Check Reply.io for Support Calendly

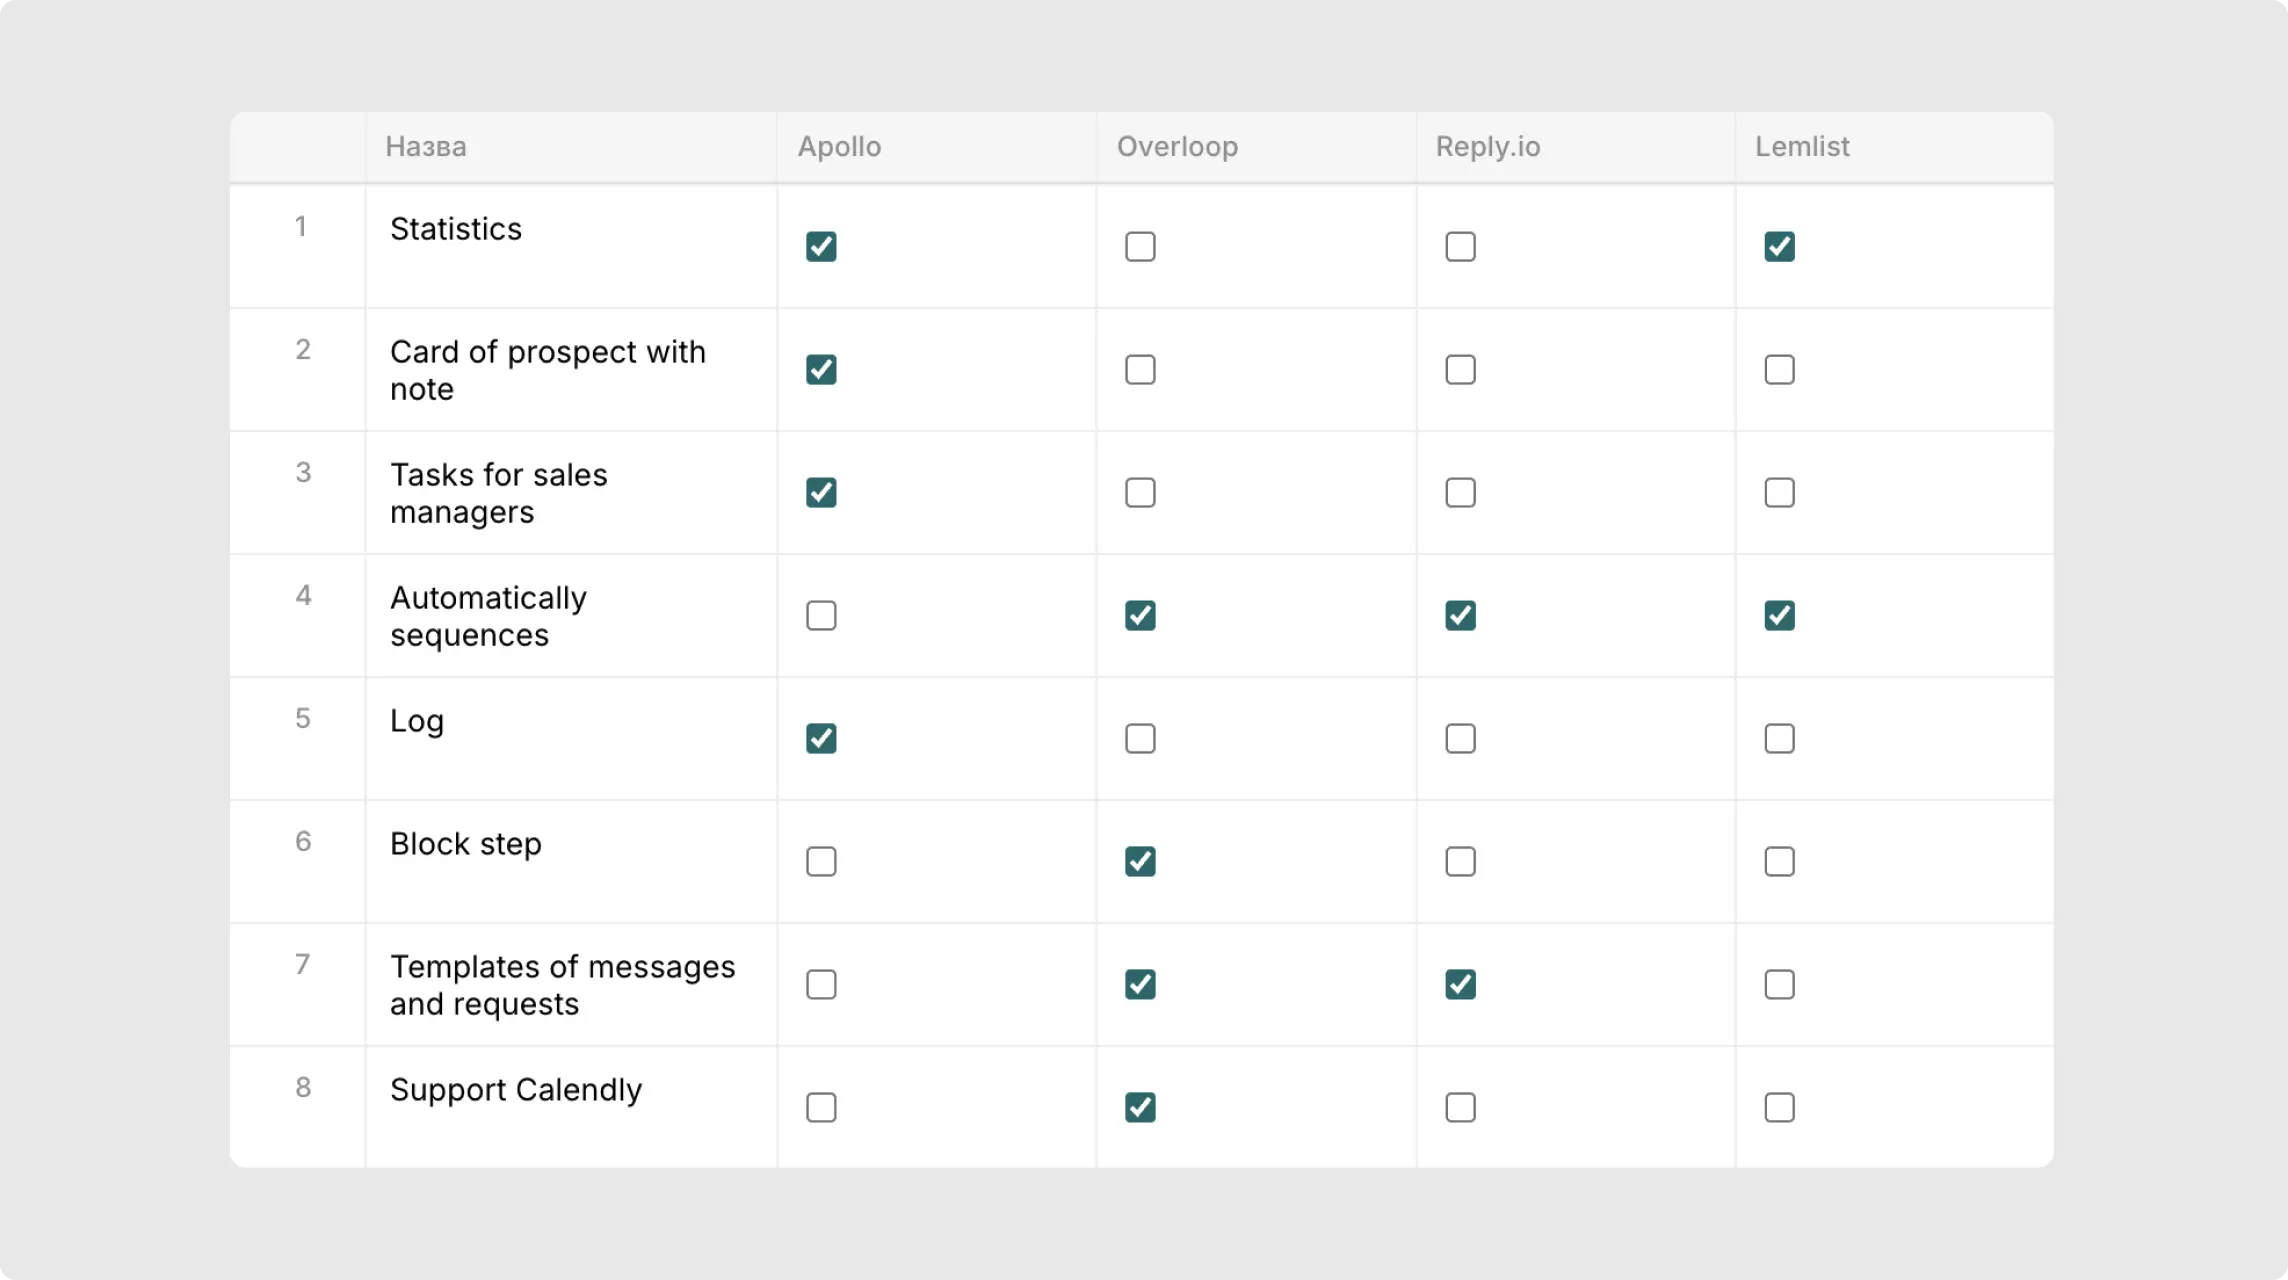pyautogui.click(x=1460, y=1107)
